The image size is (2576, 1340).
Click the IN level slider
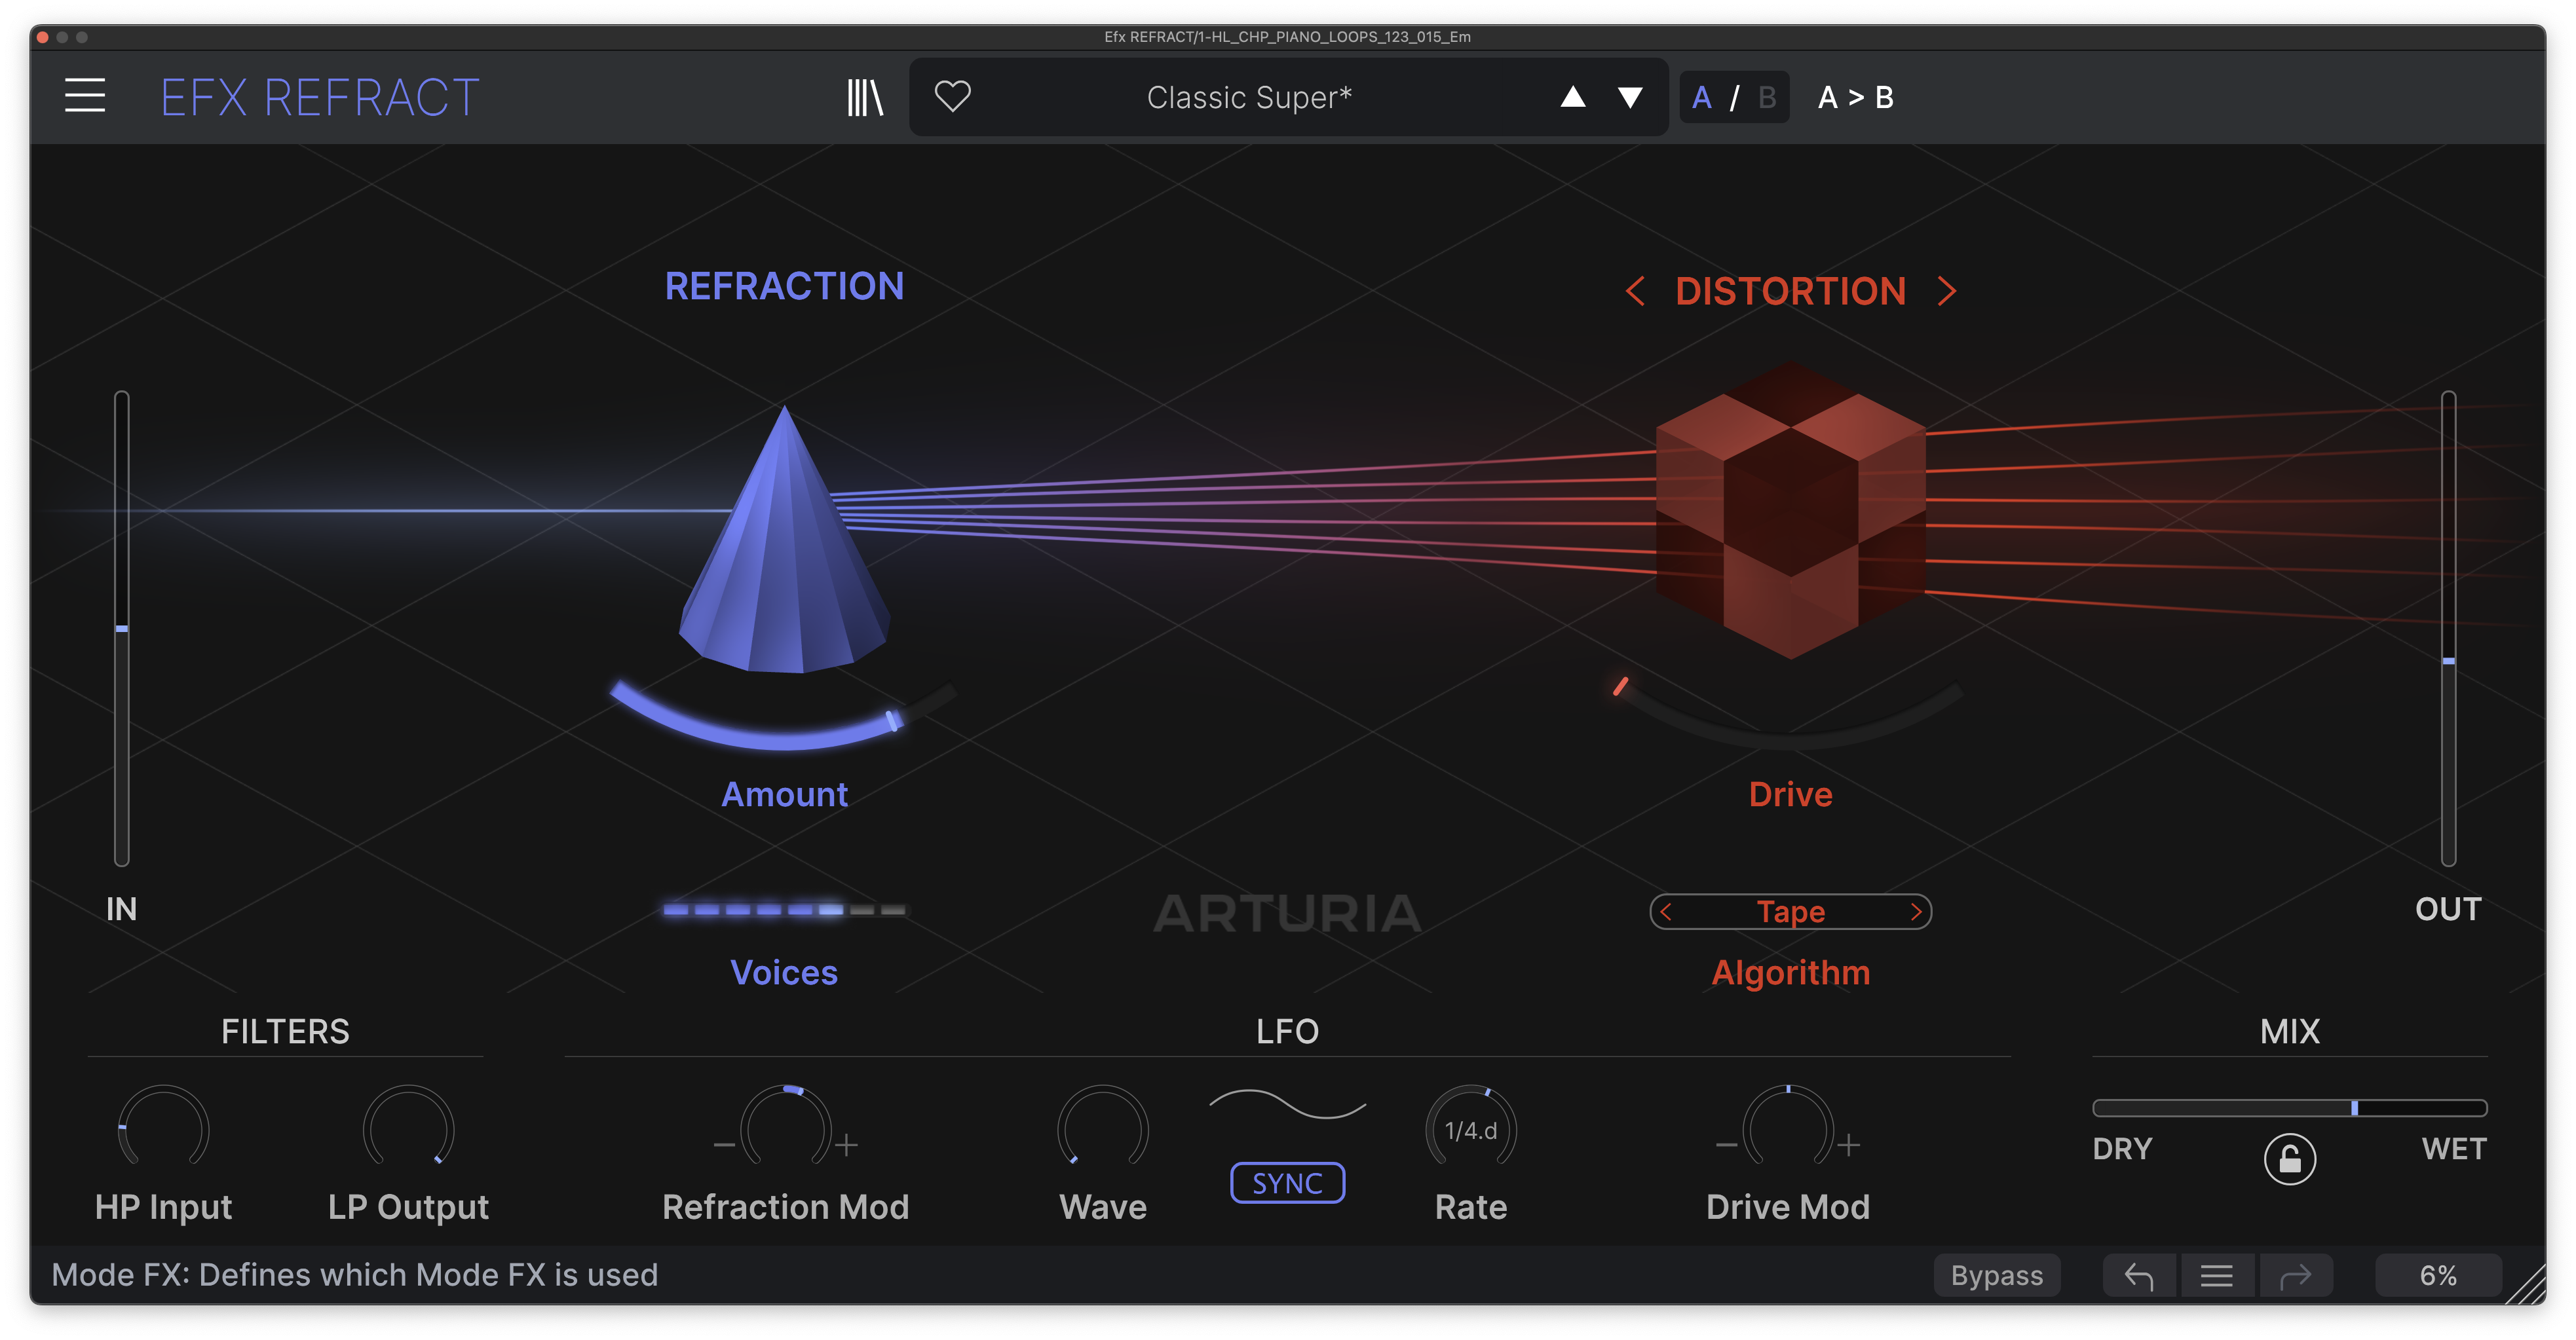coord(121,628)
